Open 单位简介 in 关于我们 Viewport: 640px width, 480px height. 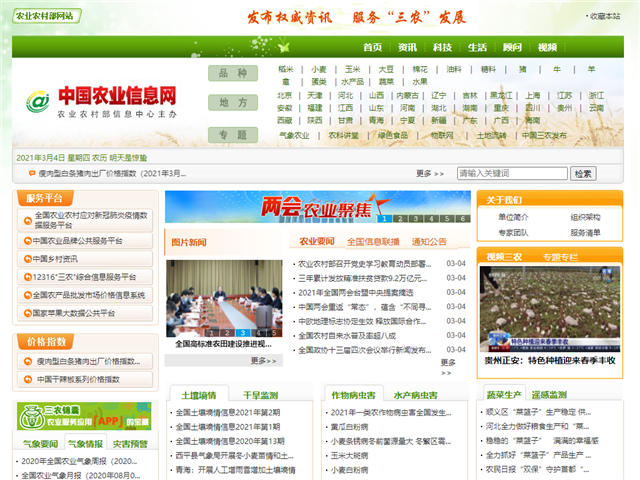click(x=513, y=217)
